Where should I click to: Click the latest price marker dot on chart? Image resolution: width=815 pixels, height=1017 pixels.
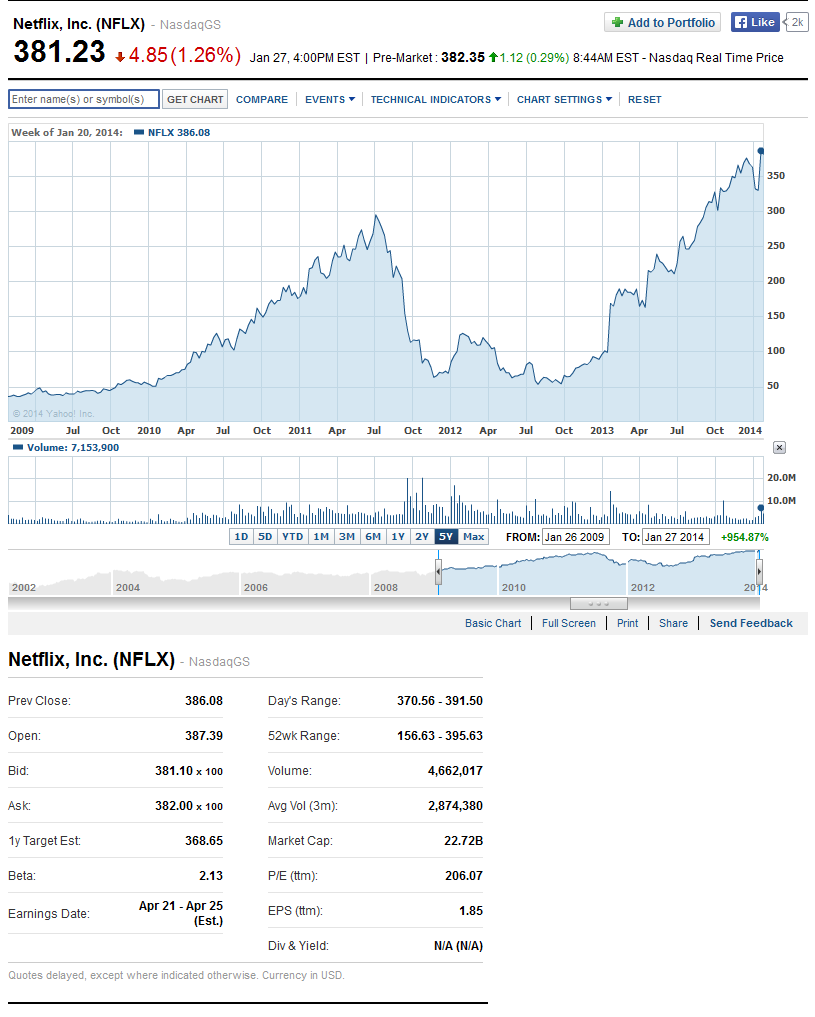(761, 151)
